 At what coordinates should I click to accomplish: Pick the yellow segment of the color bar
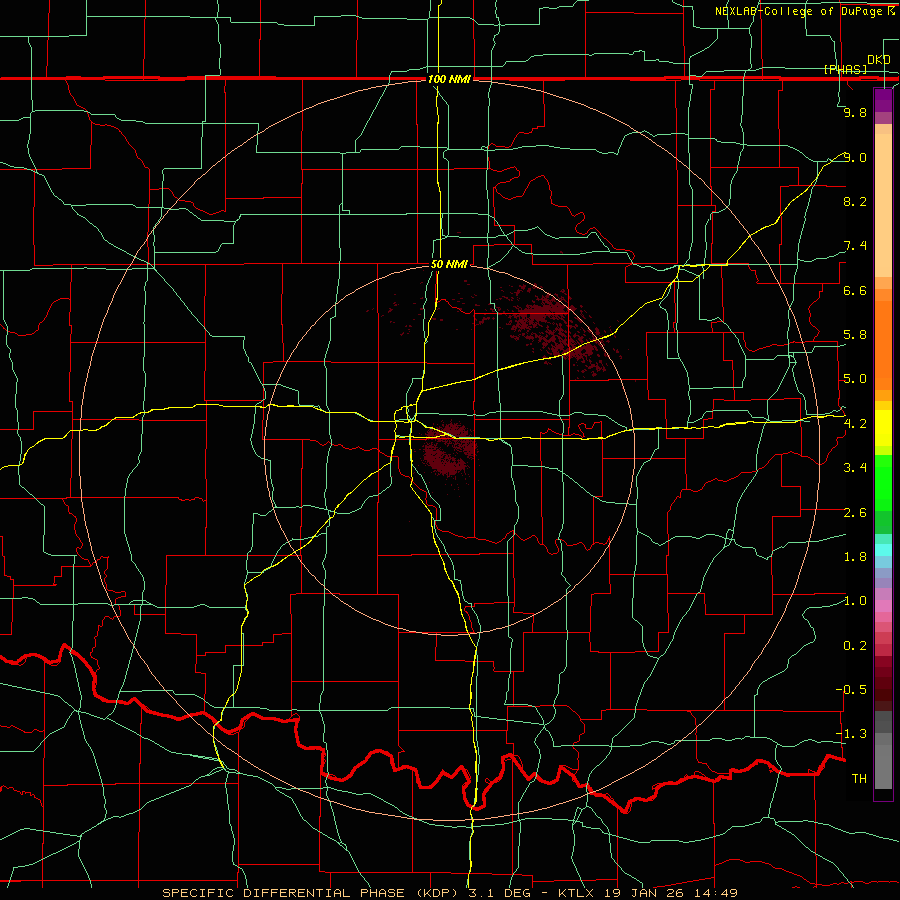click(x=883, y=428)
